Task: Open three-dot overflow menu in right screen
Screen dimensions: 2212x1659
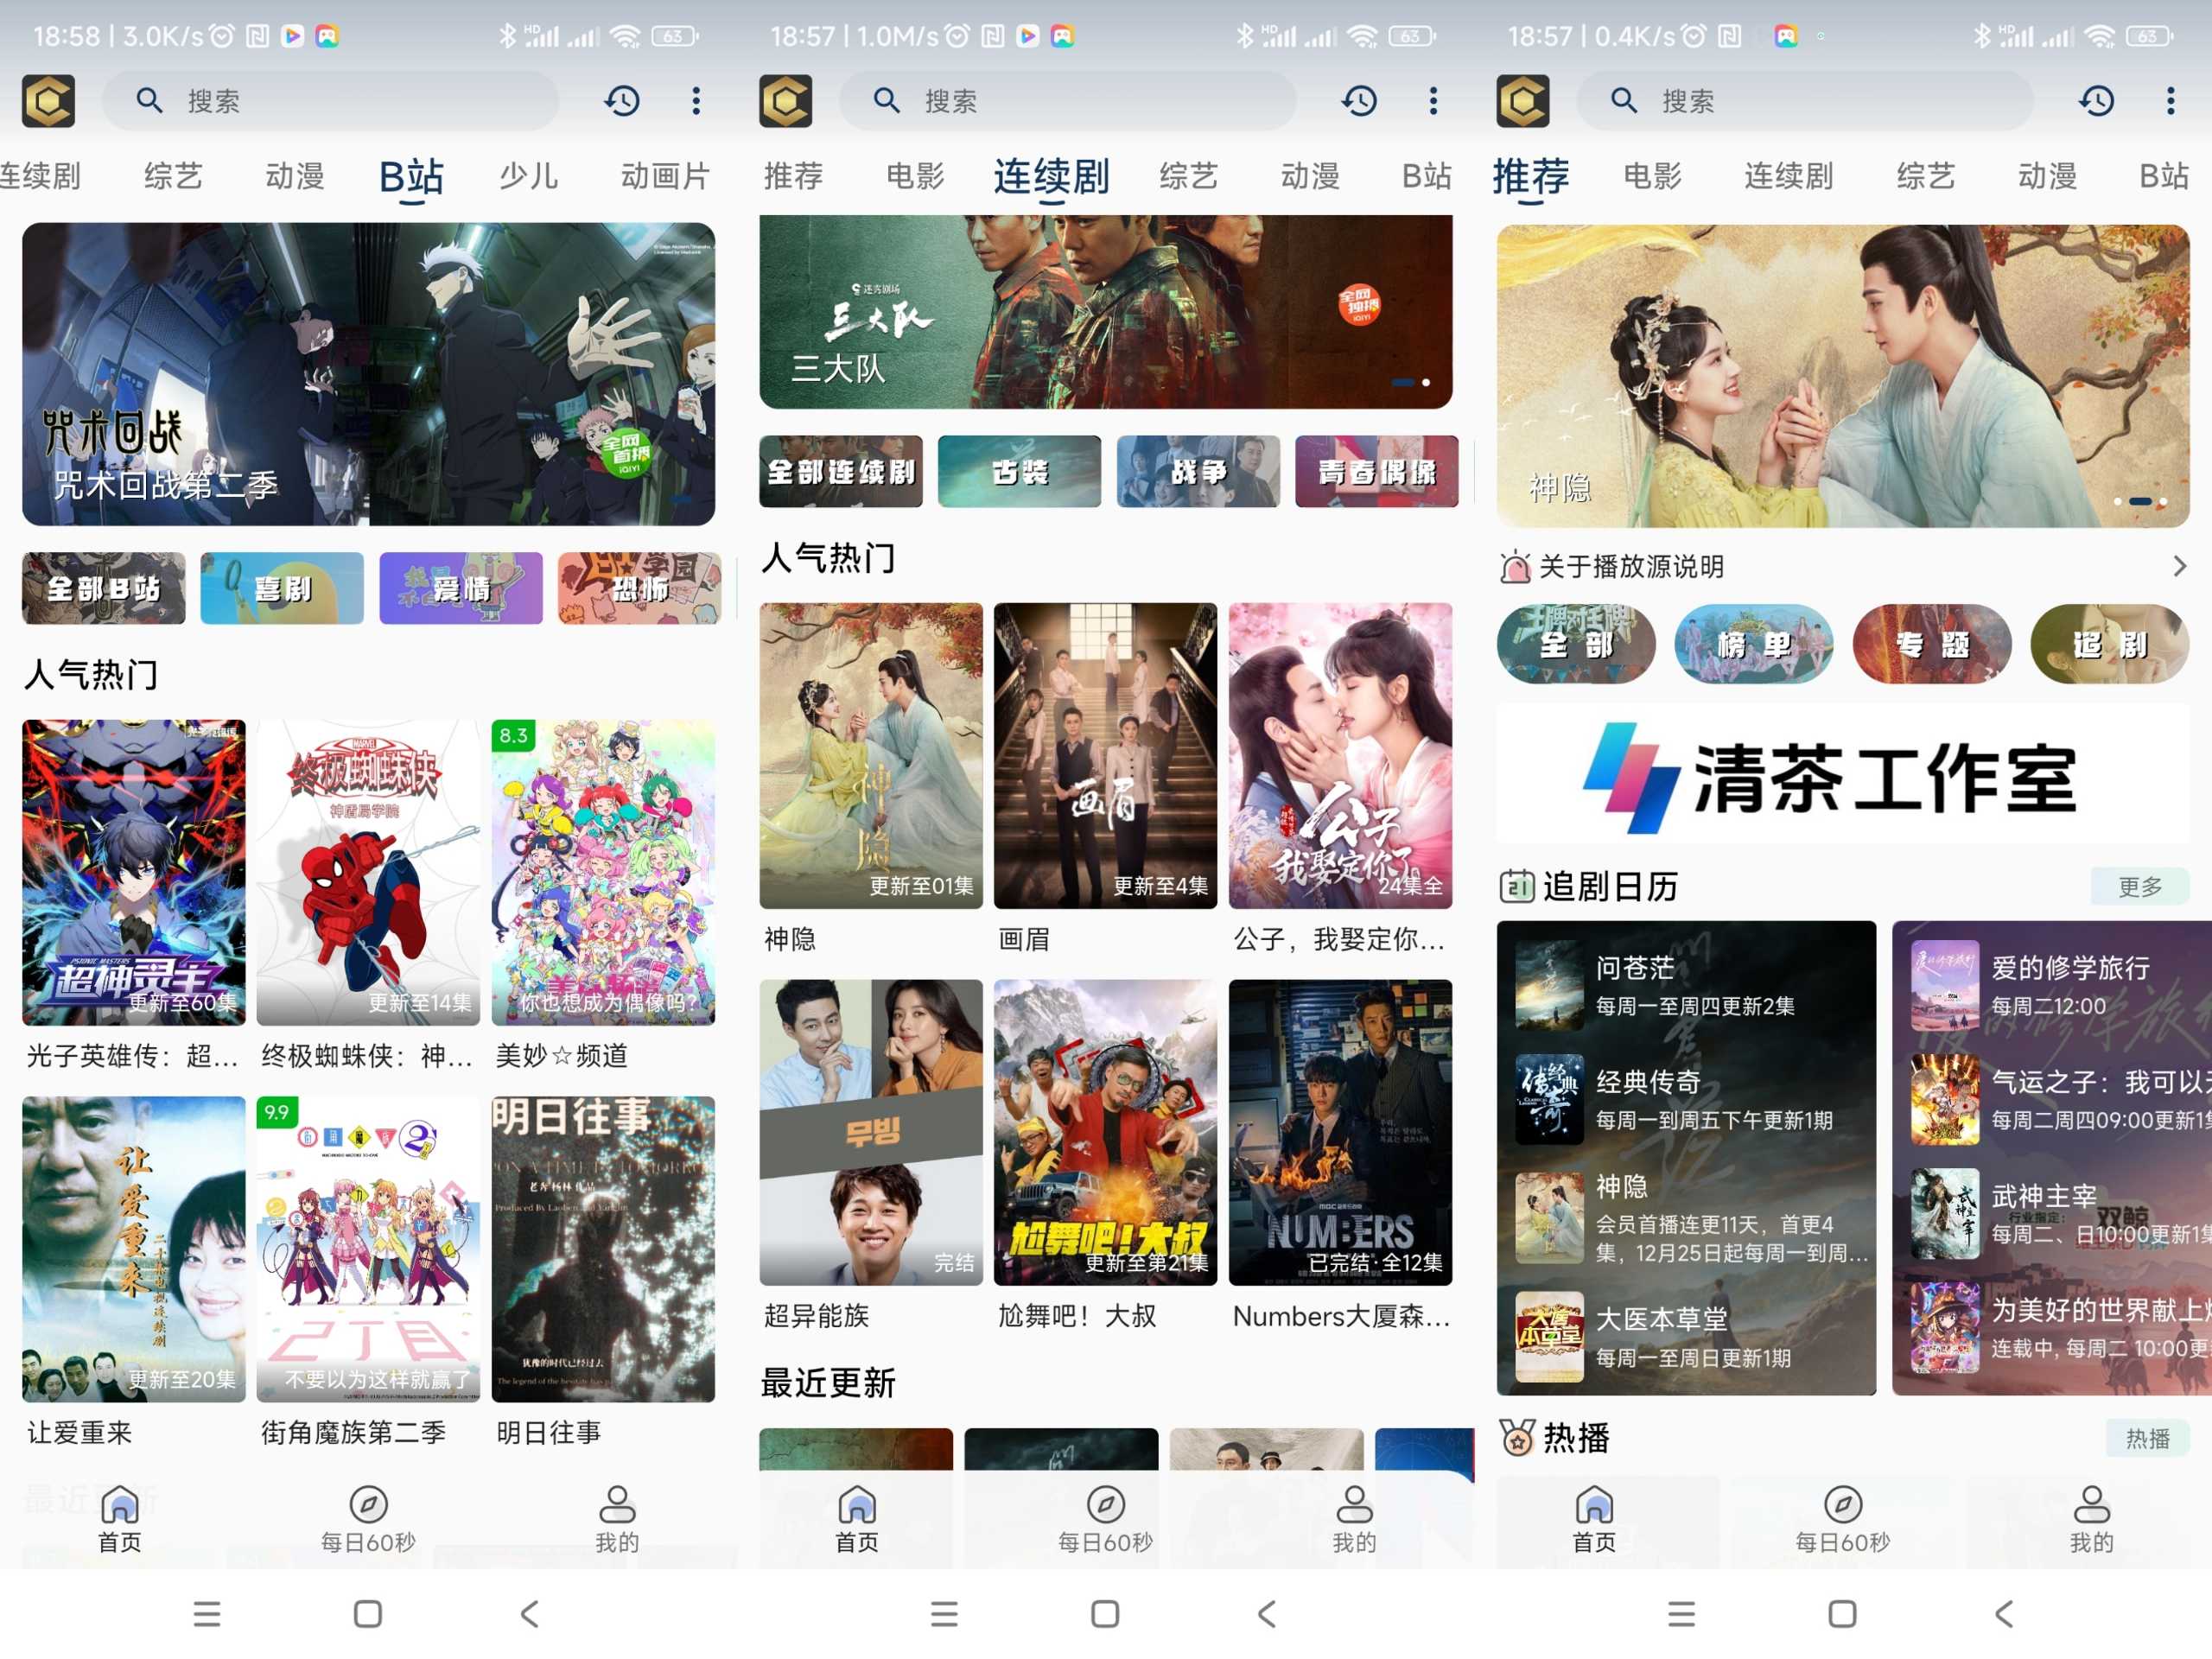Action: 2170,101
